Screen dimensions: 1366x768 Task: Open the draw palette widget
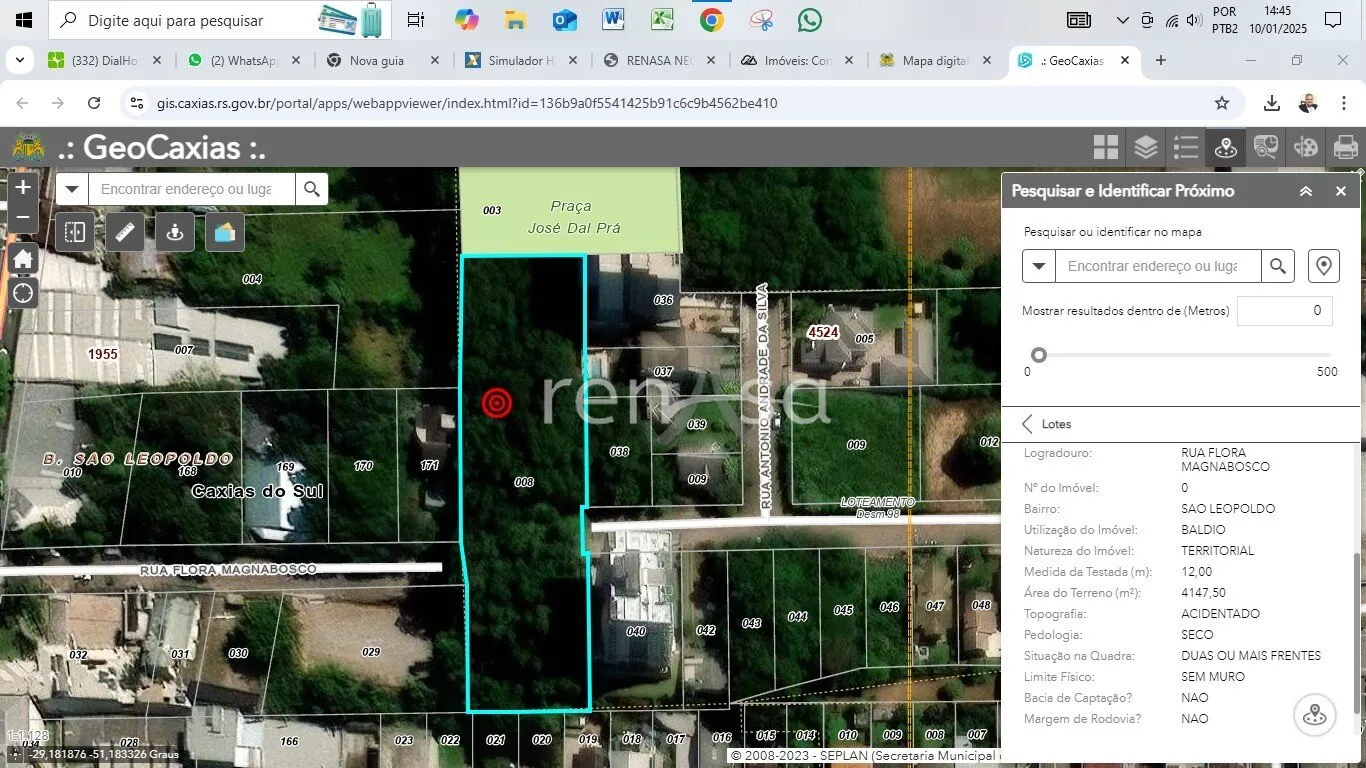point(1306,148)
